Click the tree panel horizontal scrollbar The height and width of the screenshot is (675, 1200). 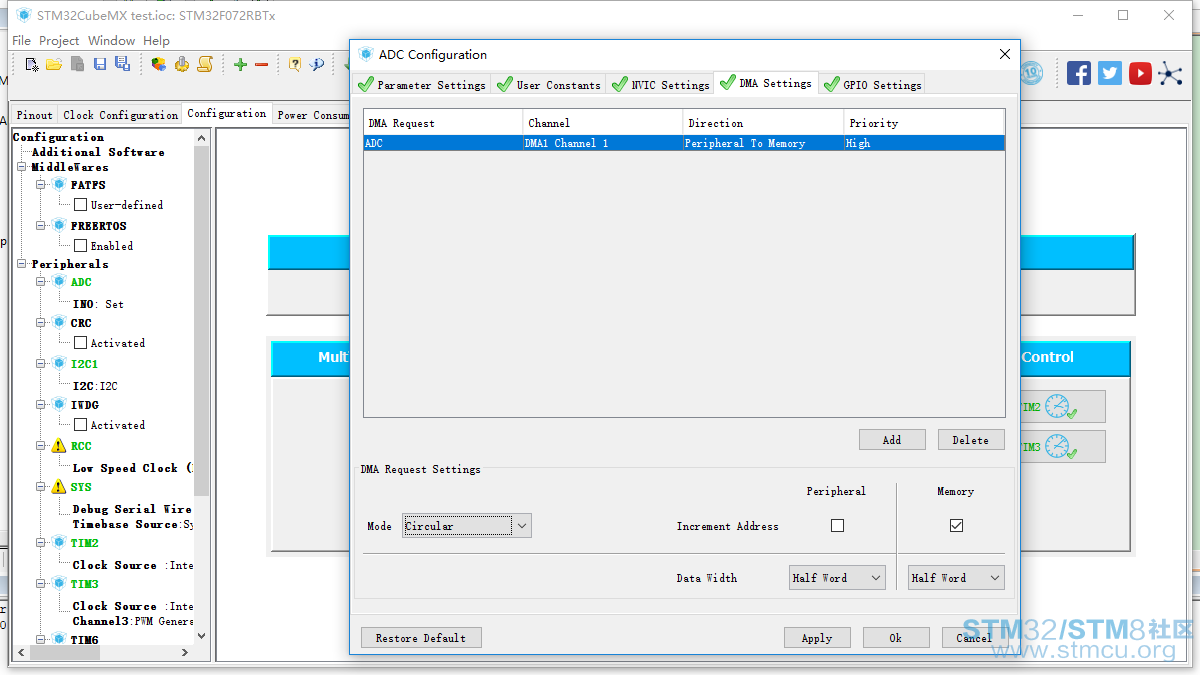pyautogui.click(x=101, y=652)
